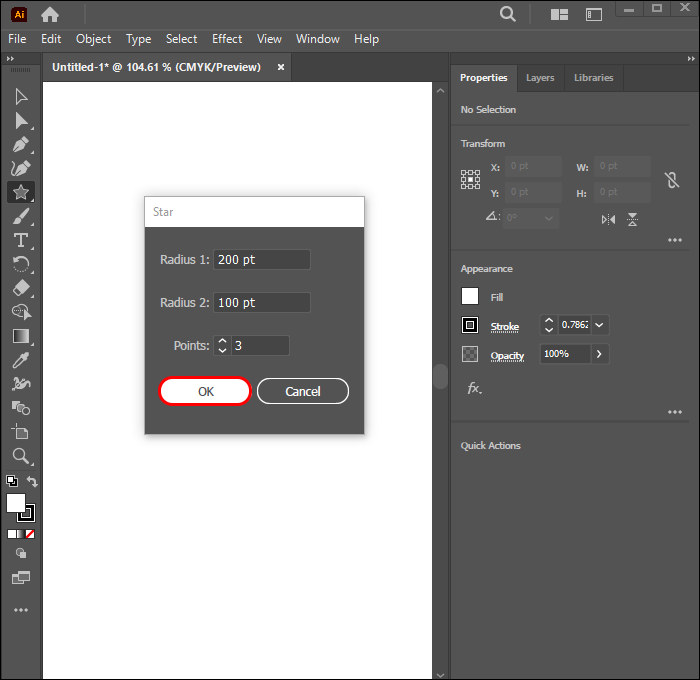Cancel the Star dialog

303,391
